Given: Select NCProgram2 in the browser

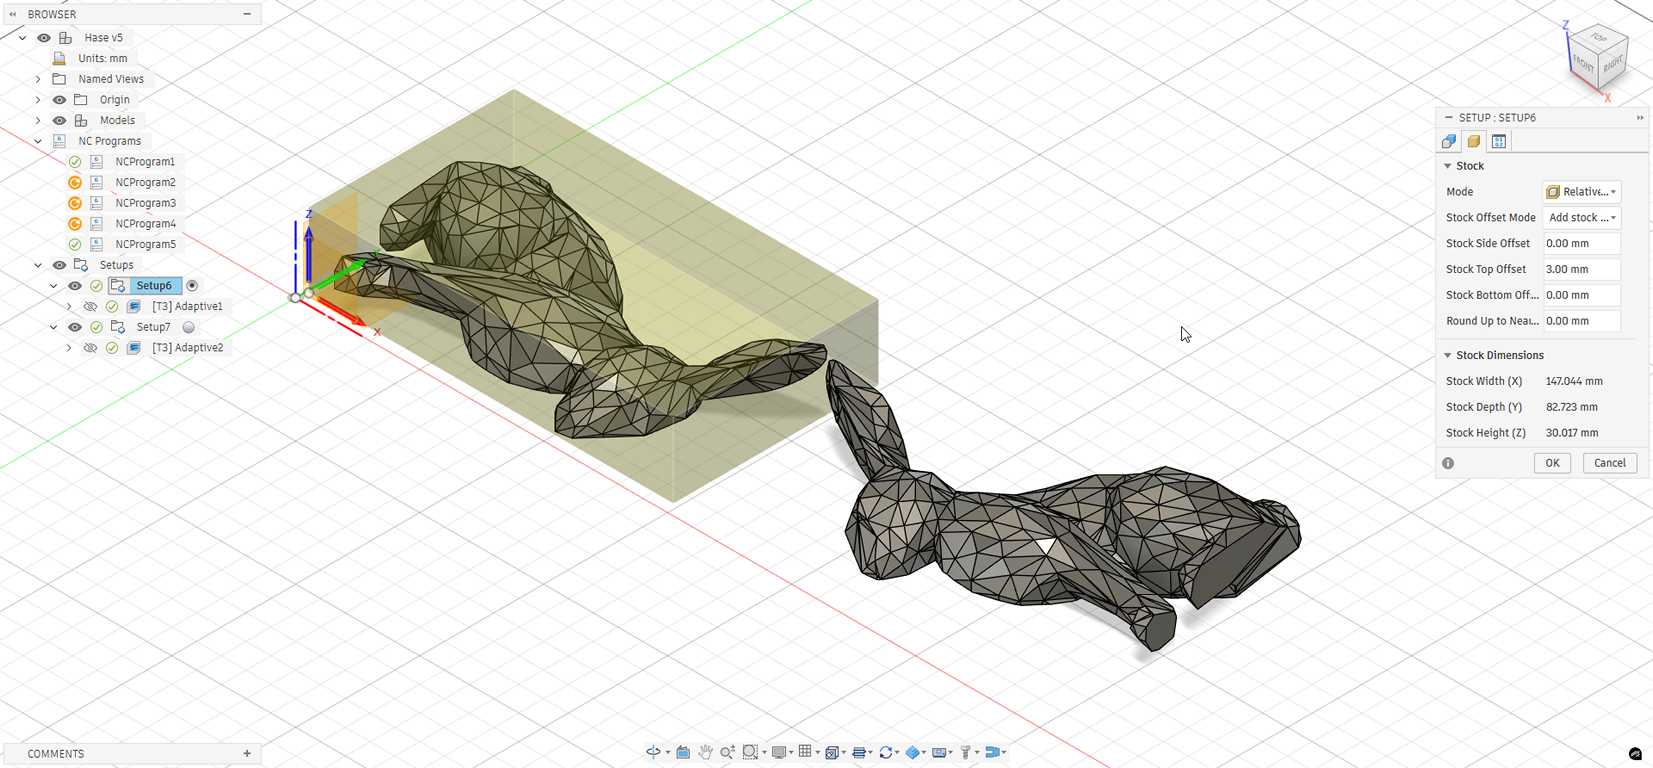Looking at the screenshot, I should 145,182.
